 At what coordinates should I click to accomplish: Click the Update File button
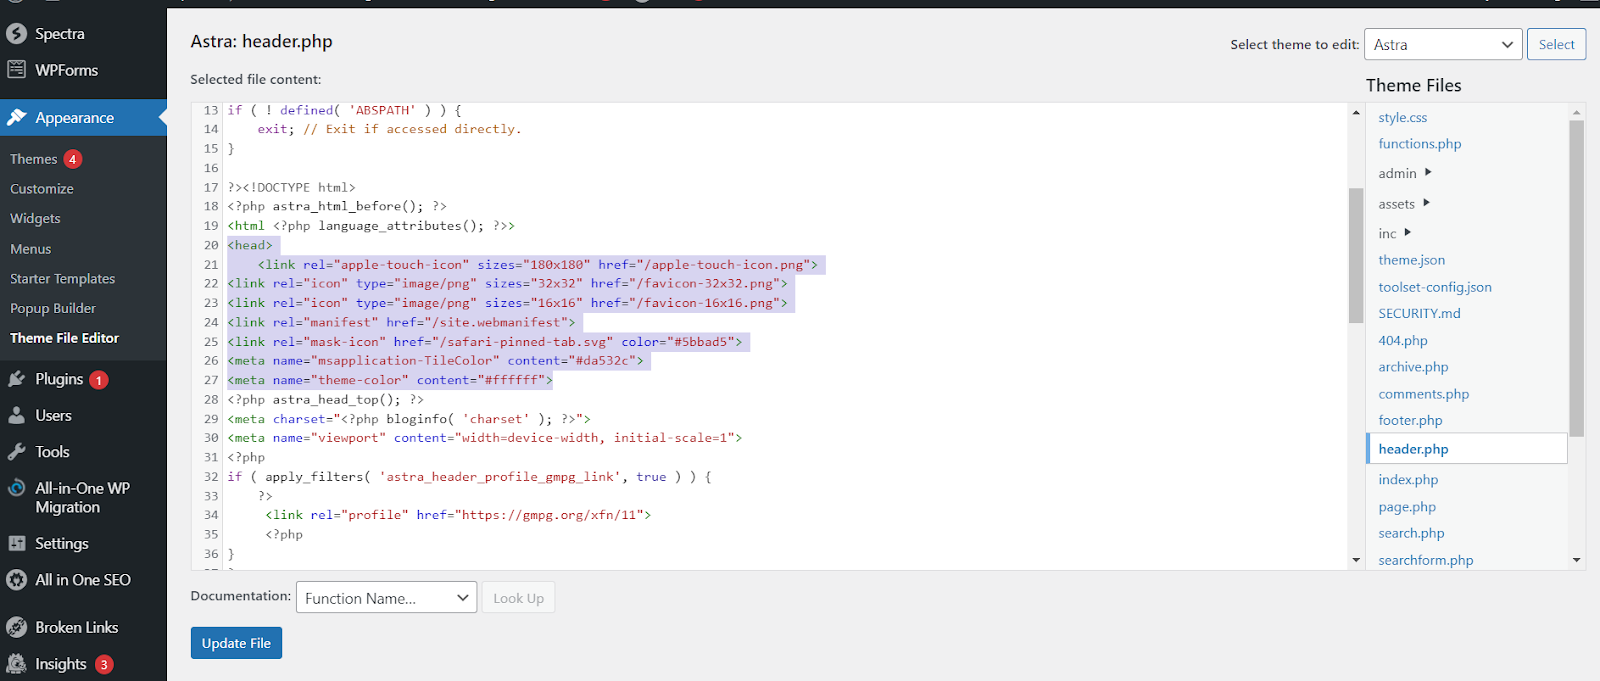(x=236, y=643)
